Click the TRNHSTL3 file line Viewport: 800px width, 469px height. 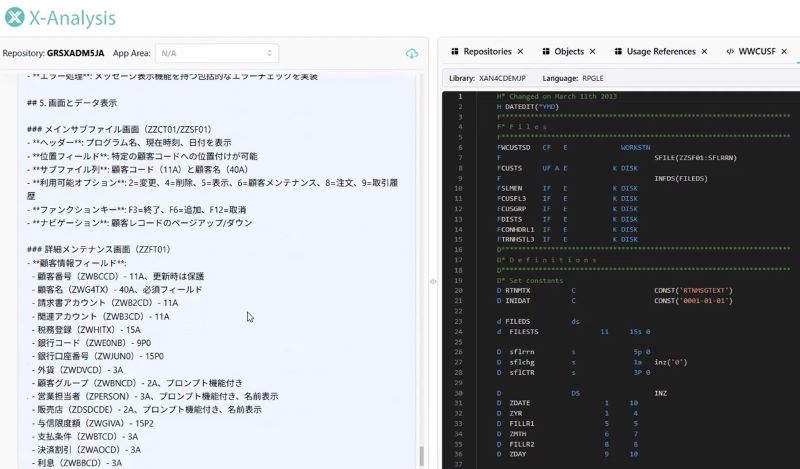[x=567, y=239]
